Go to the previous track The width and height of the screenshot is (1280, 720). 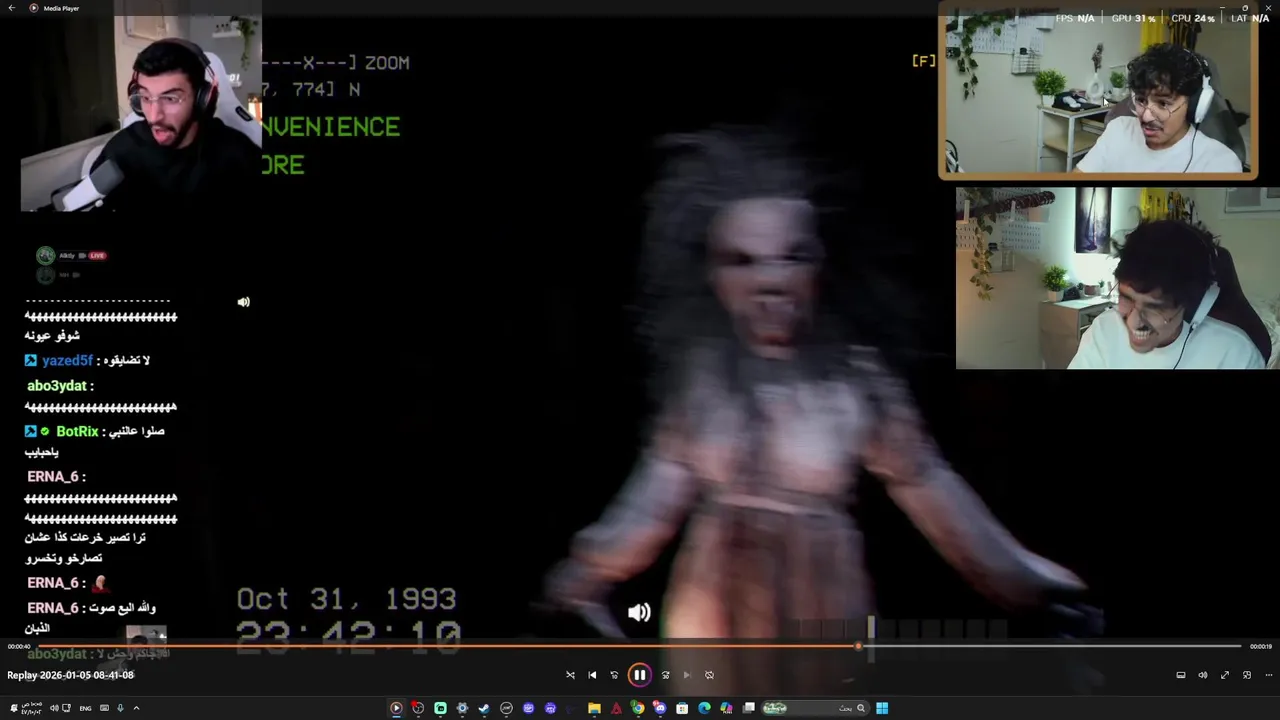click(x=592, y=675)
